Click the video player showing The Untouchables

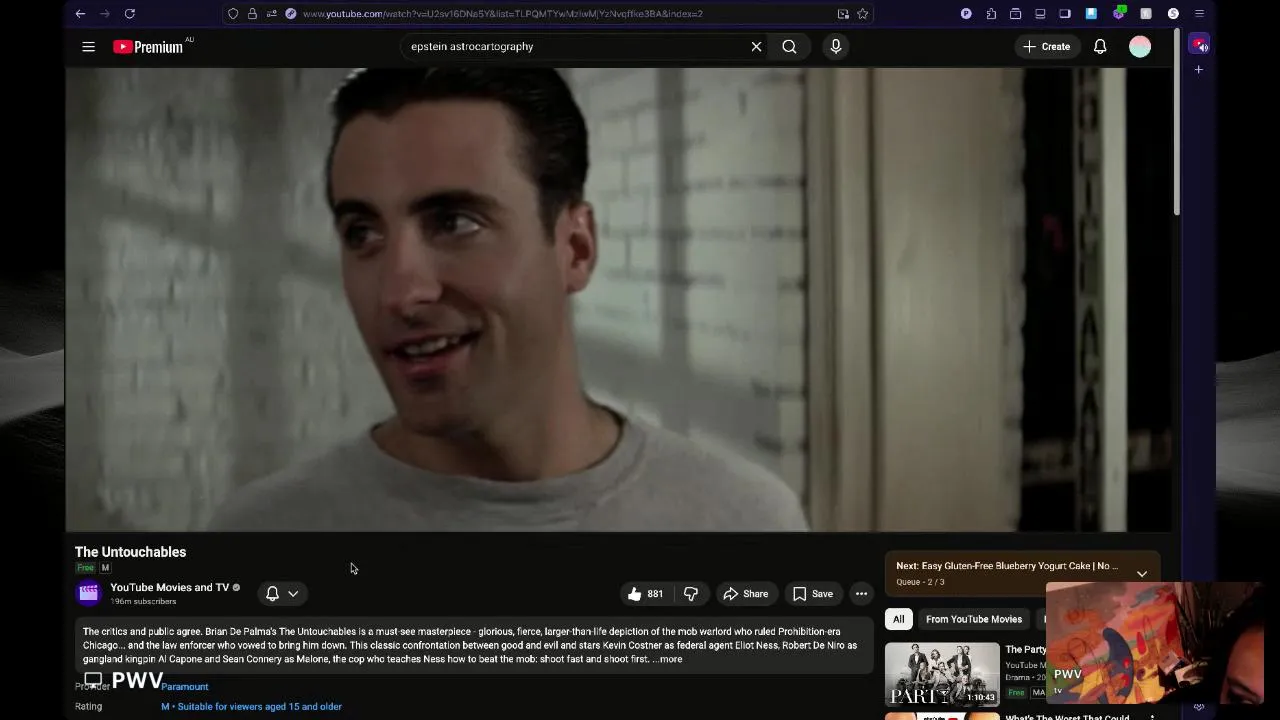(x=618, y=299)
